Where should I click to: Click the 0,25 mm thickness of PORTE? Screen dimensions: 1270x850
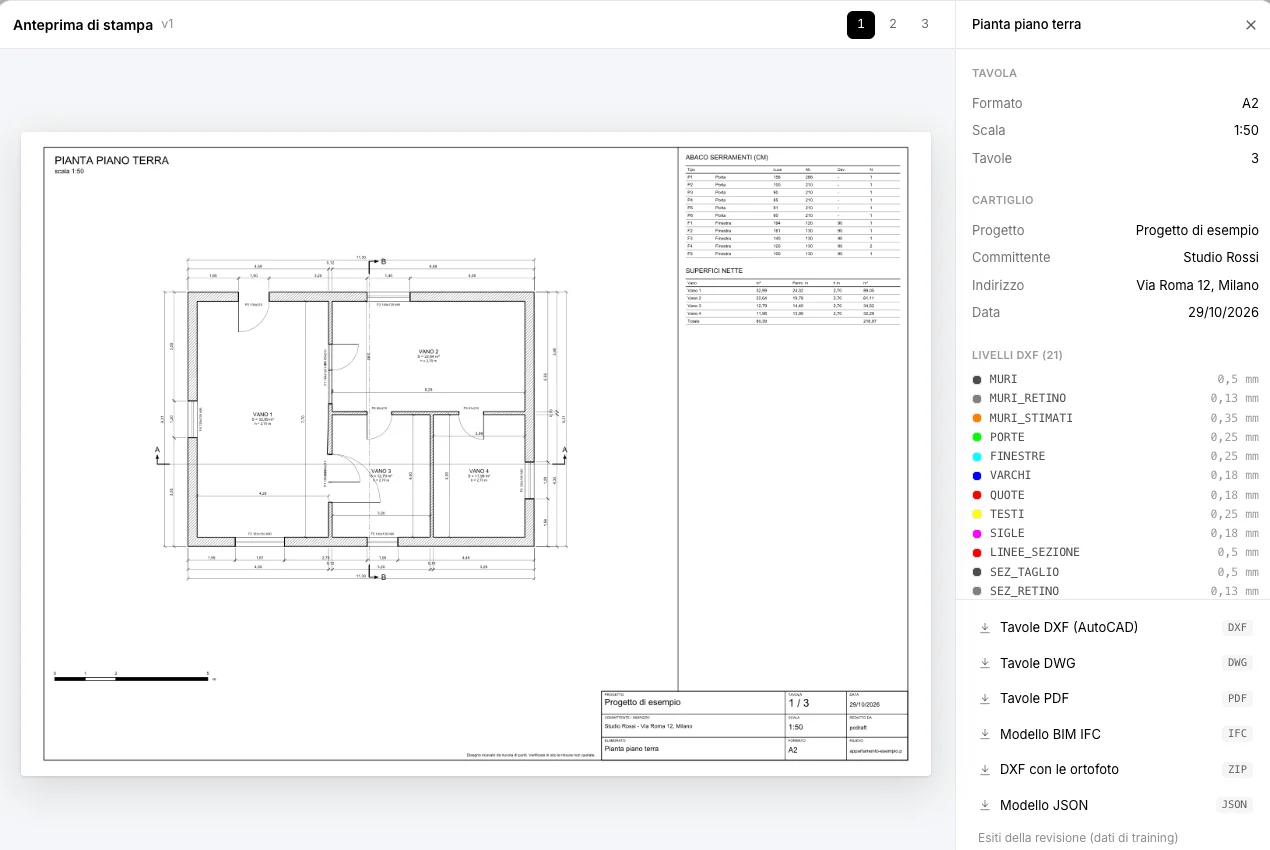point(1234,437)
